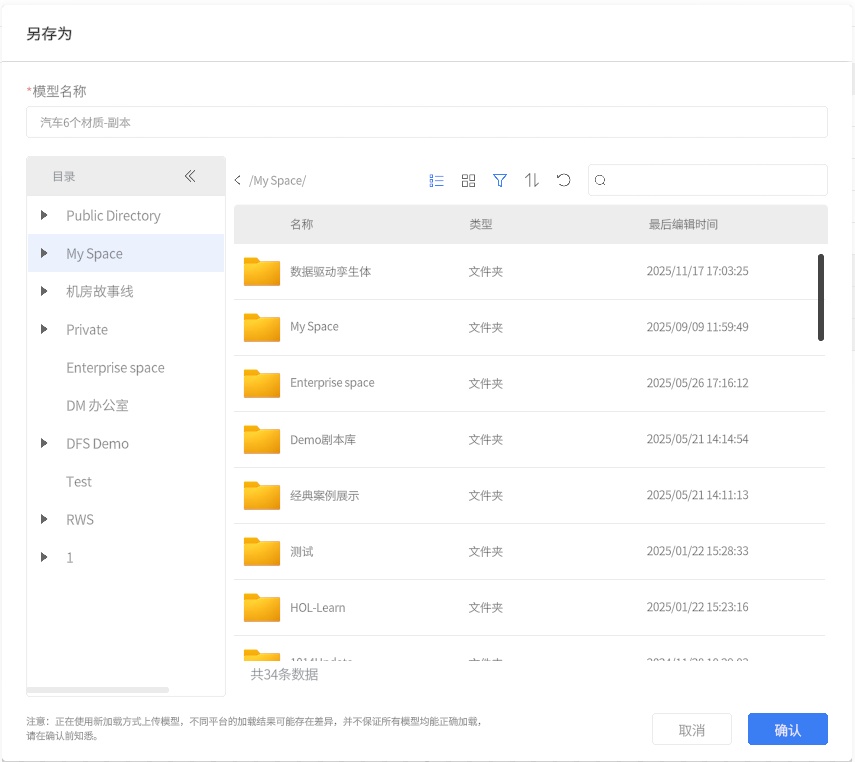Expand the RWS tree node
Viewport: 855px width, 762px height.
point(44,520)
